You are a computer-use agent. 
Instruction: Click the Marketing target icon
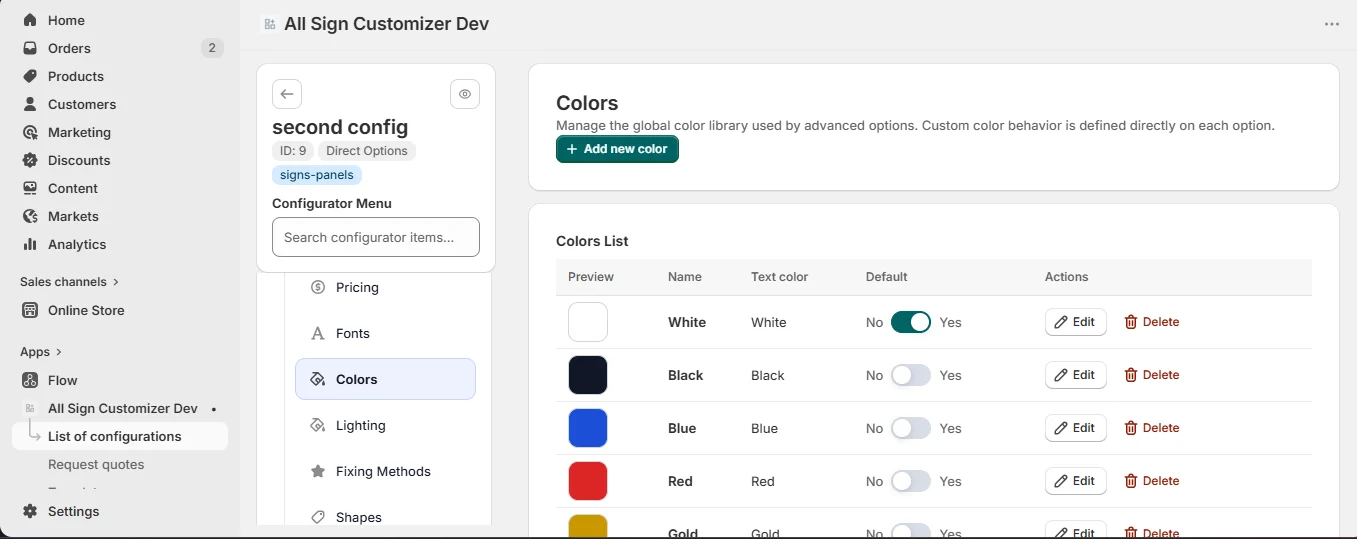click(30, 132)
